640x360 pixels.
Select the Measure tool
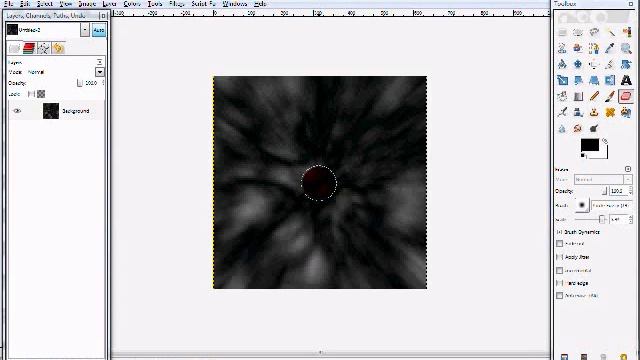click(562, 64)
